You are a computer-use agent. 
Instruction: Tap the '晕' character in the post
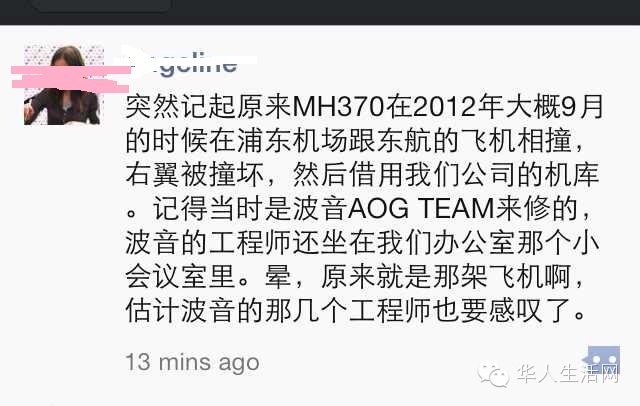(278, 276)
